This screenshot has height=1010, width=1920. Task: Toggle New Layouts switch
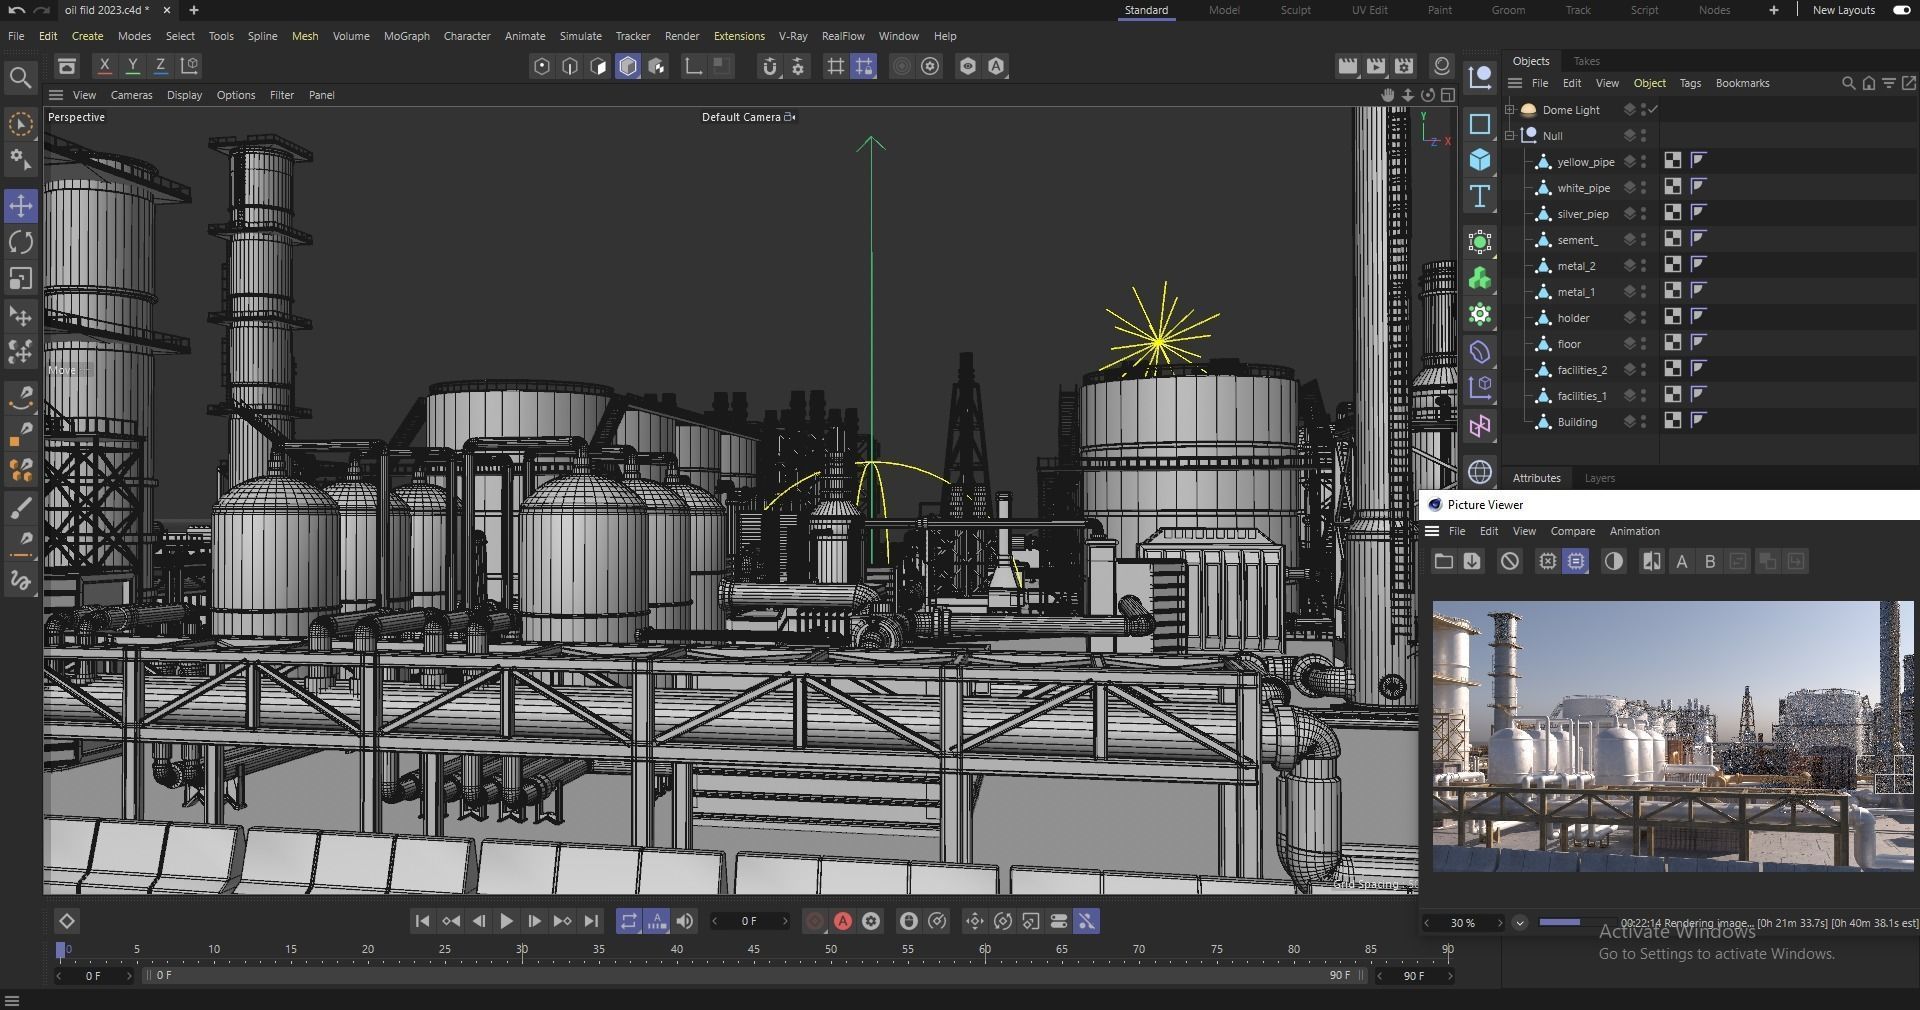click(x=1902, y=10)
